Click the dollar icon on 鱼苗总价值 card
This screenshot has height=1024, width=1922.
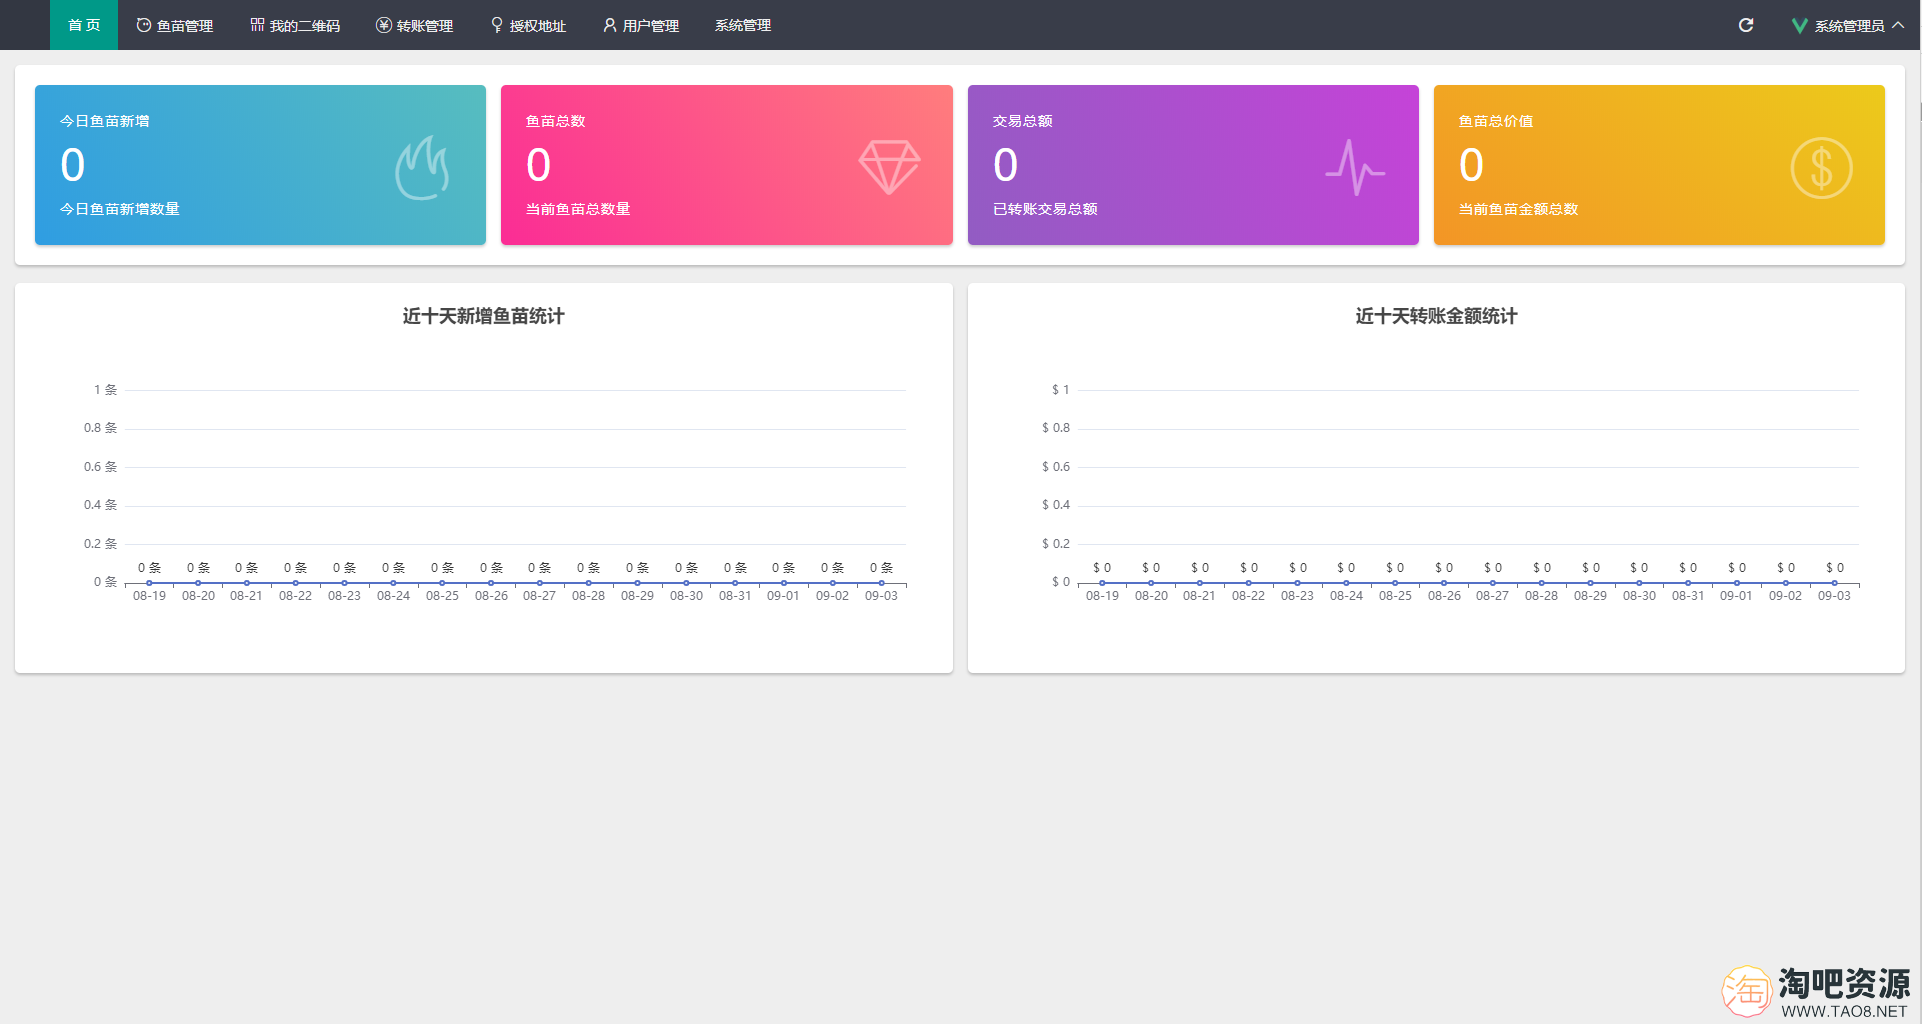(x=1821, y=167)
